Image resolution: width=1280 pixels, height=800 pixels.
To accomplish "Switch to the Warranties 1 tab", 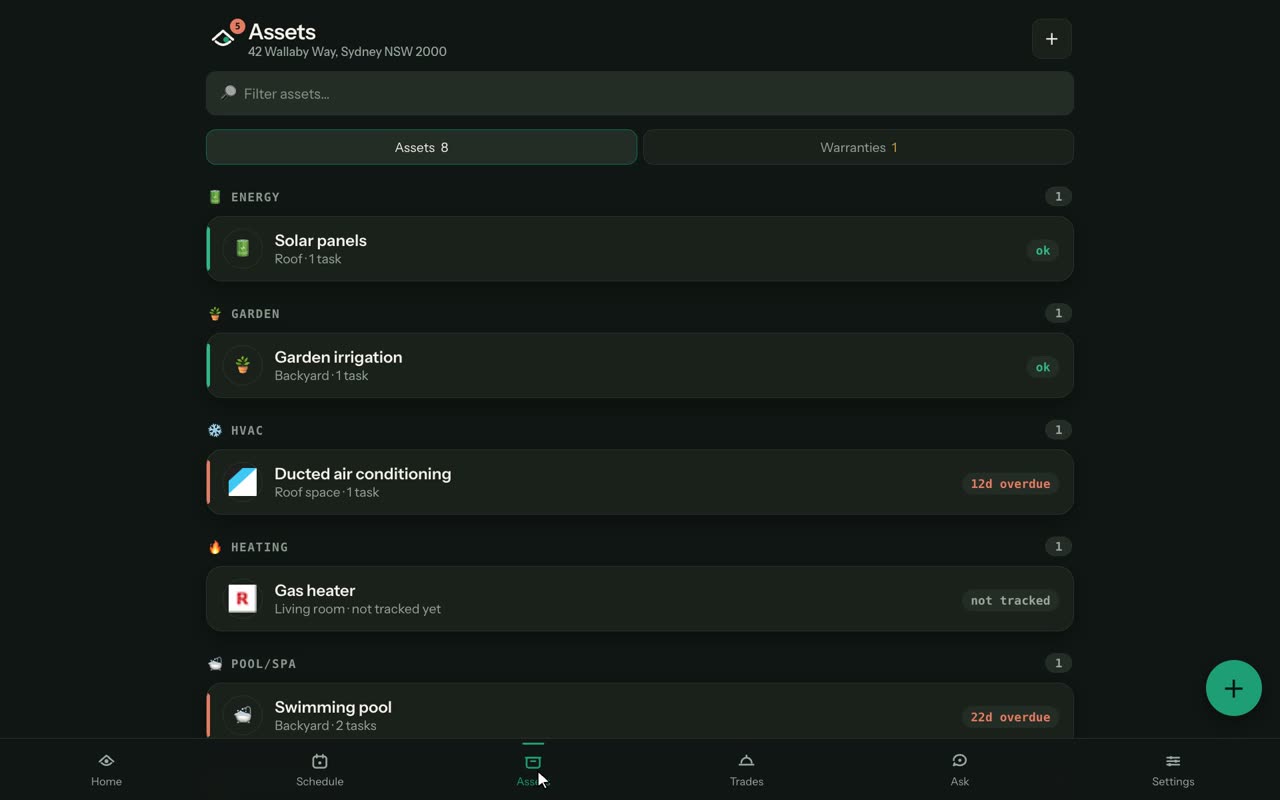I will [x=858, y=147].
